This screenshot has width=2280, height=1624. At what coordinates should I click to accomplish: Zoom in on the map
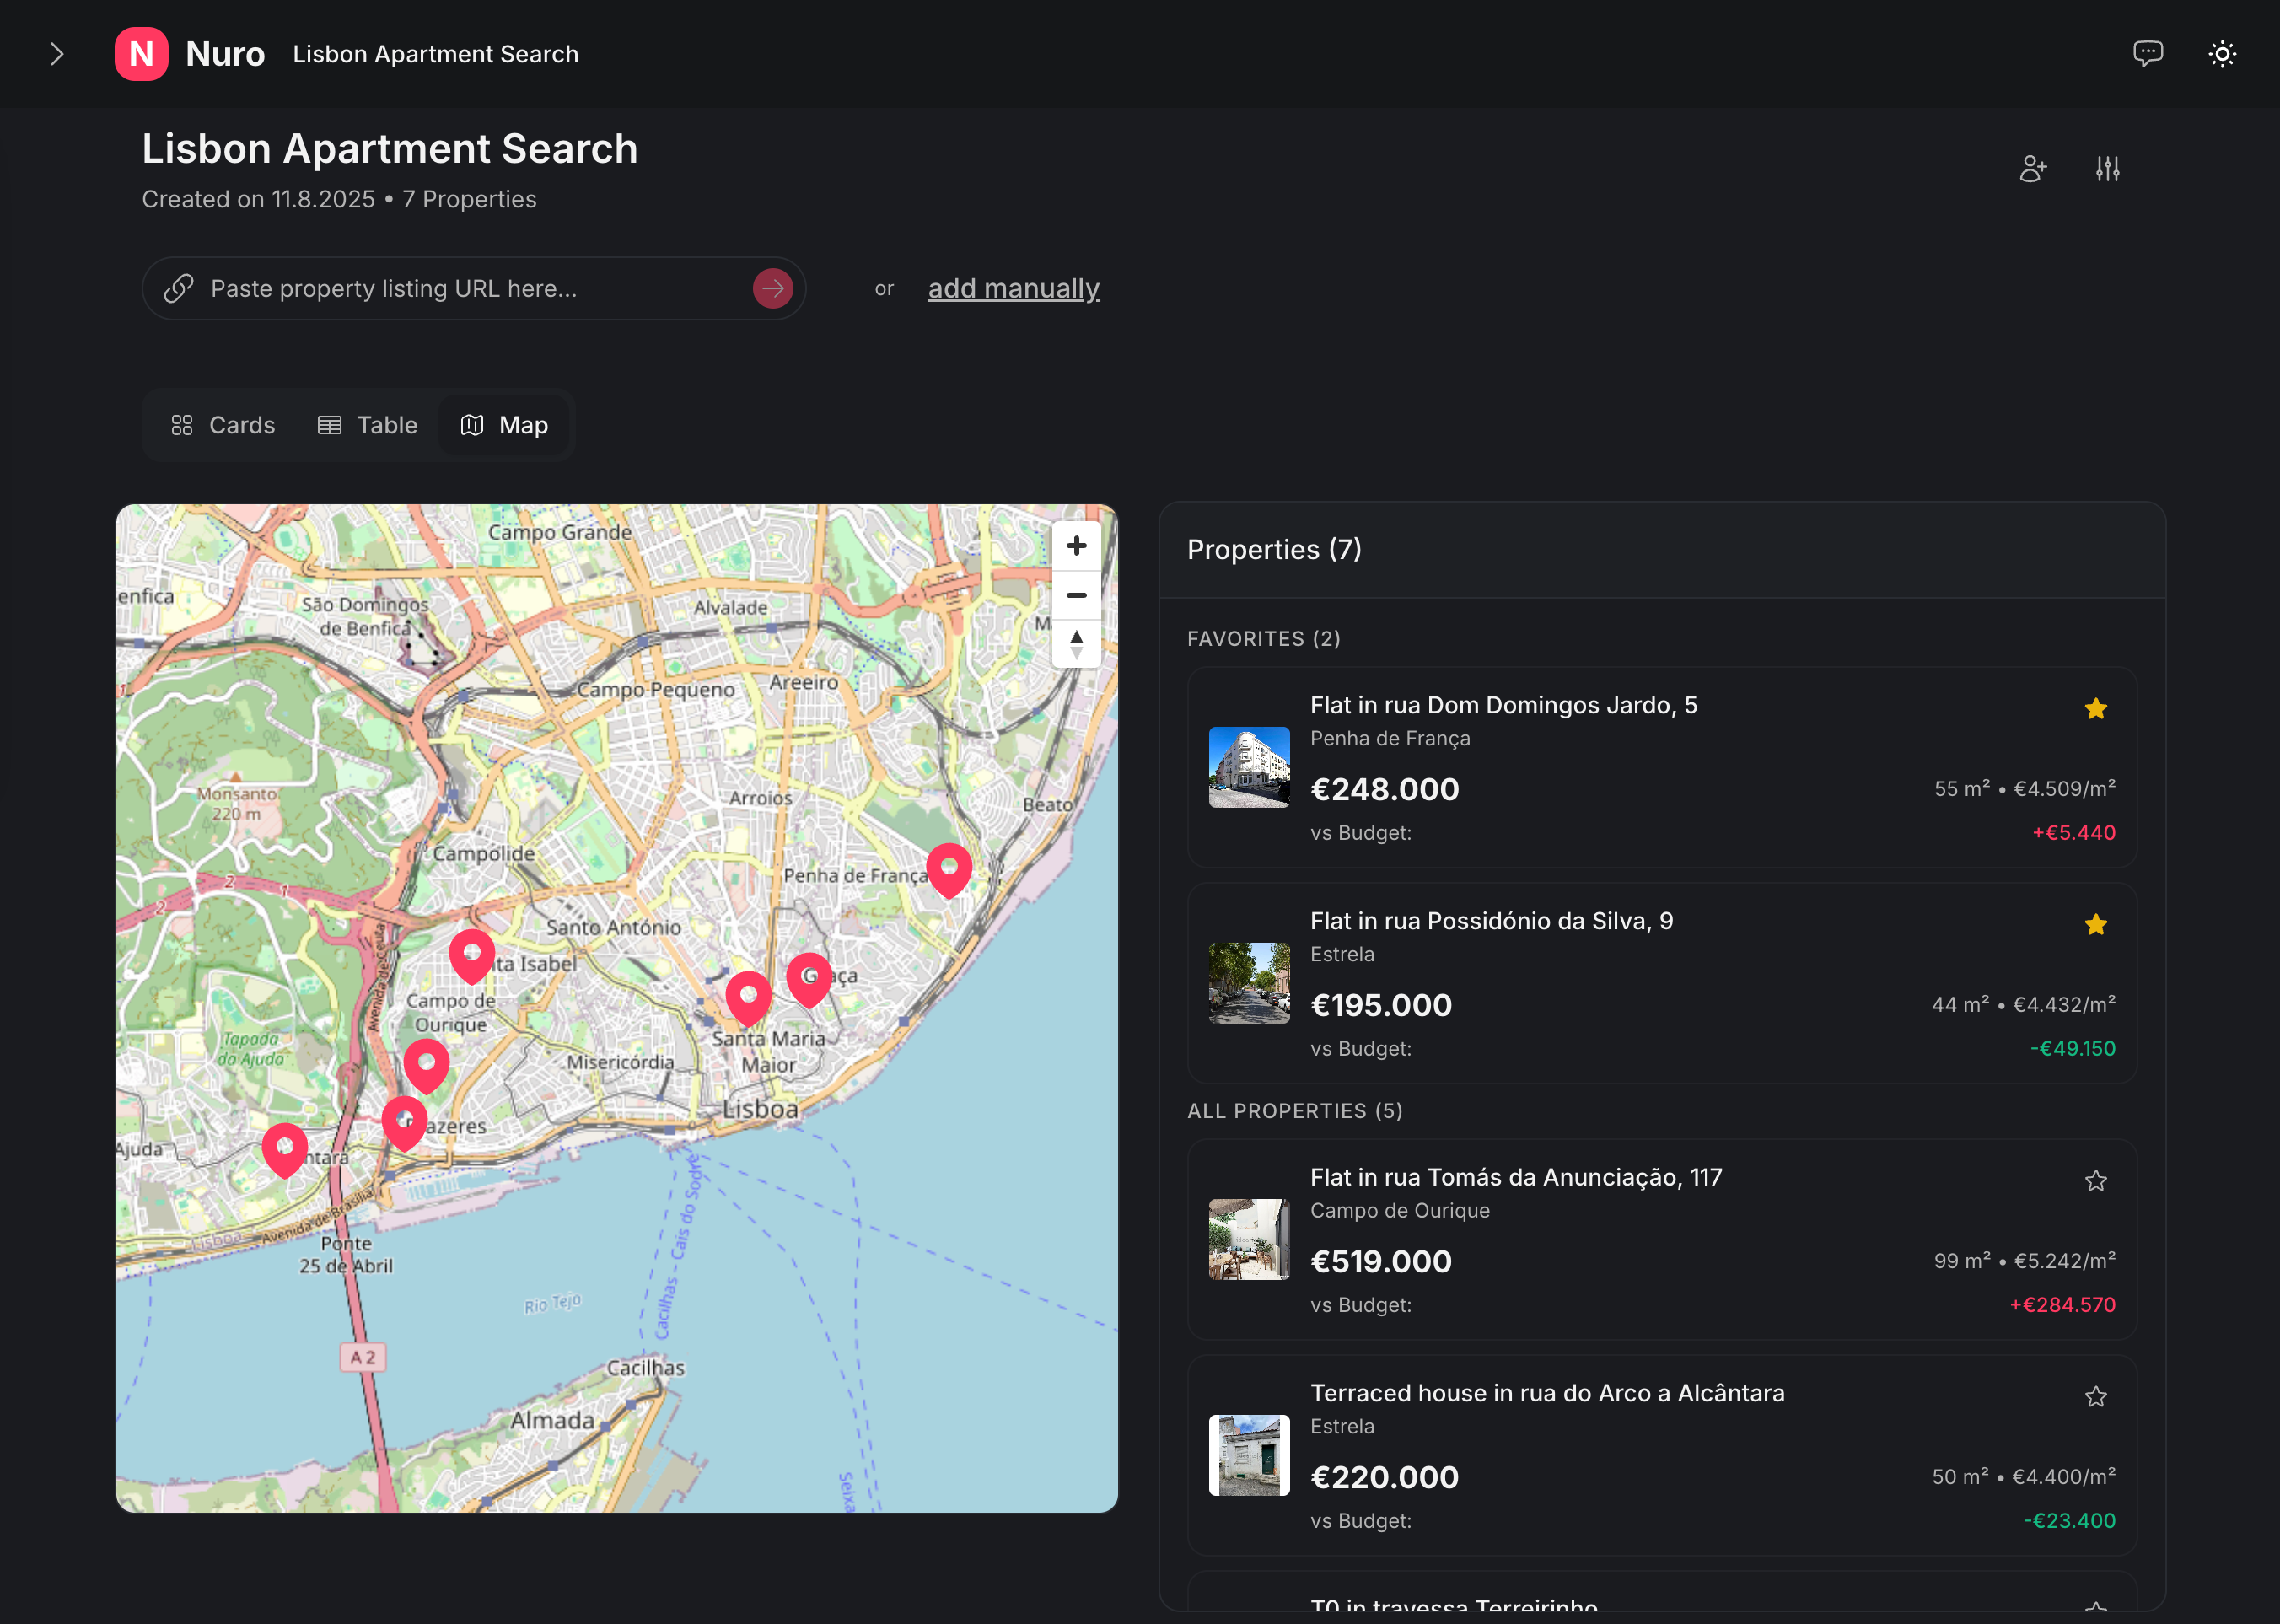(1076, 545)
